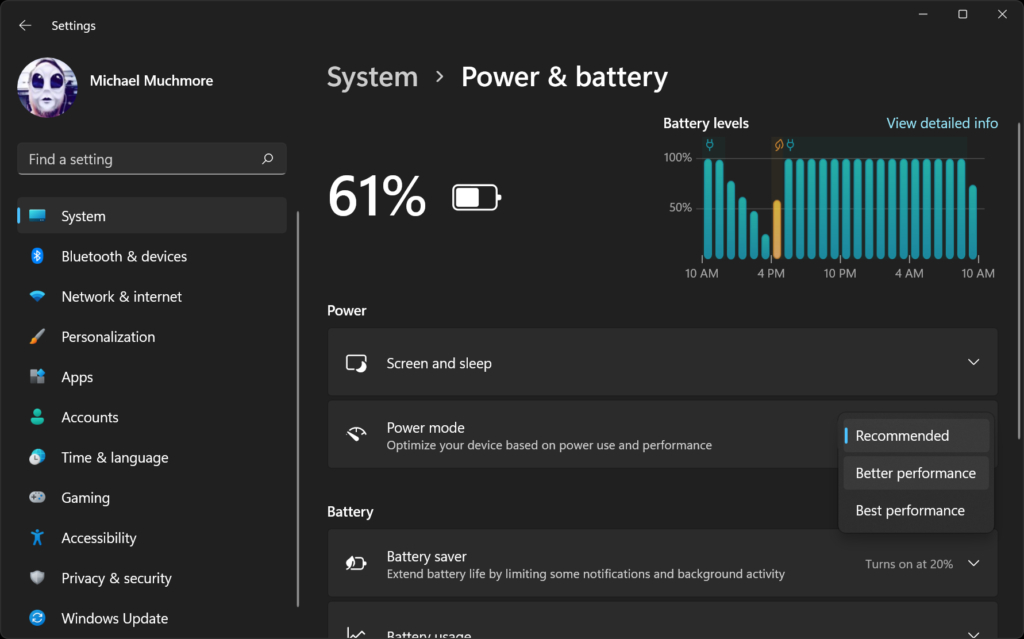Click the Privacy & security shield icon

point(37,578)
